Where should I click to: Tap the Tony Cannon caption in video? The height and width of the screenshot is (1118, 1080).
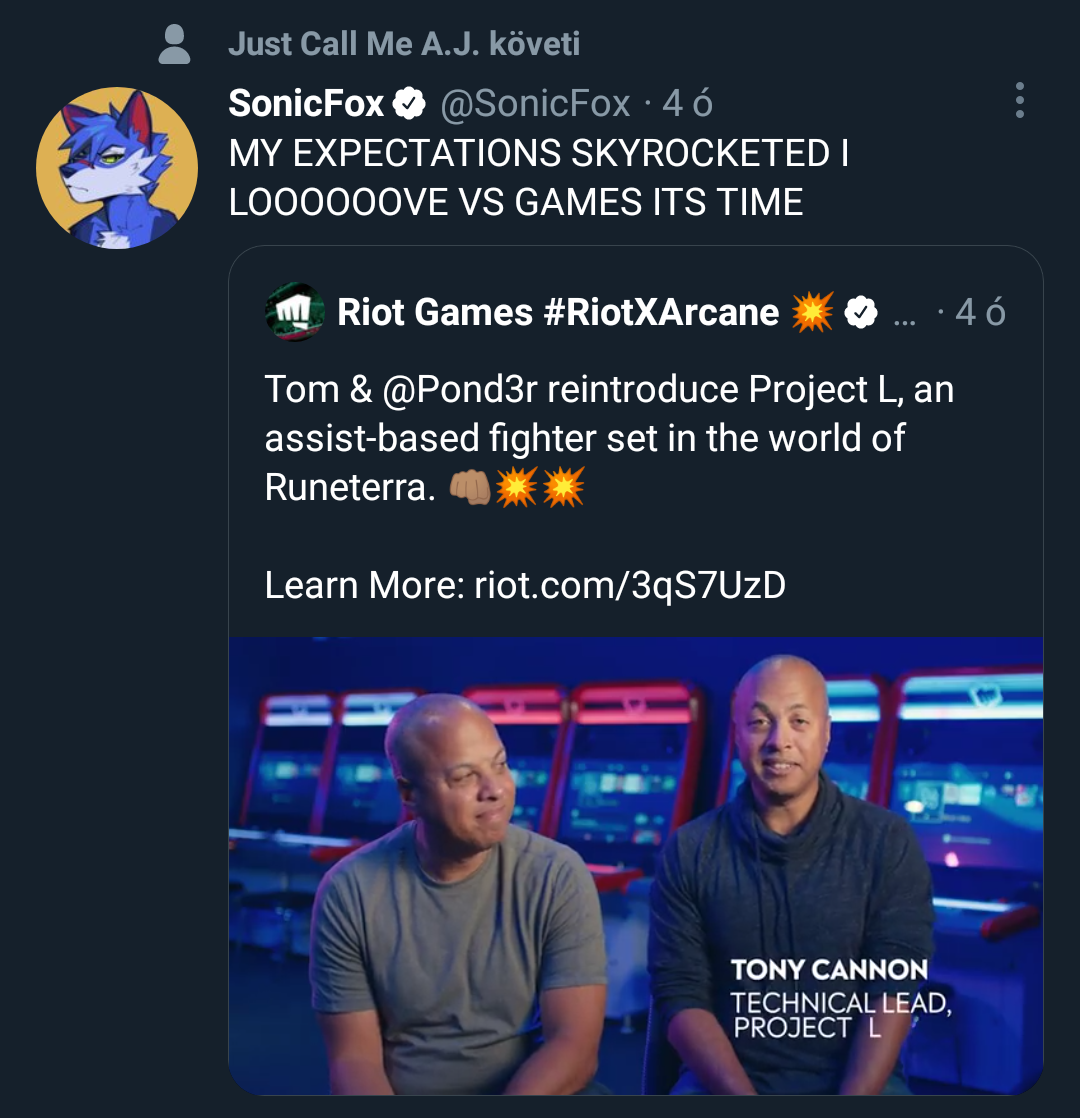point(841,999)
